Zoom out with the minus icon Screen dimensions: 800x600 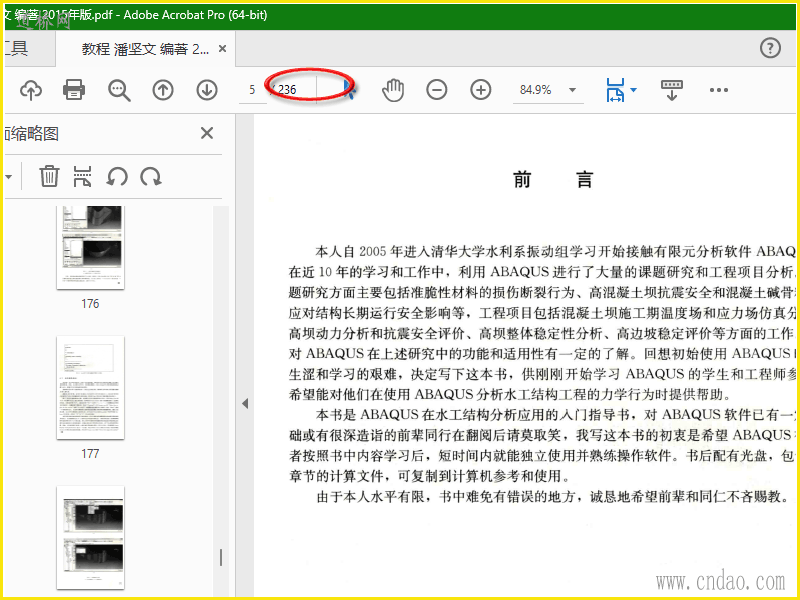437,90
